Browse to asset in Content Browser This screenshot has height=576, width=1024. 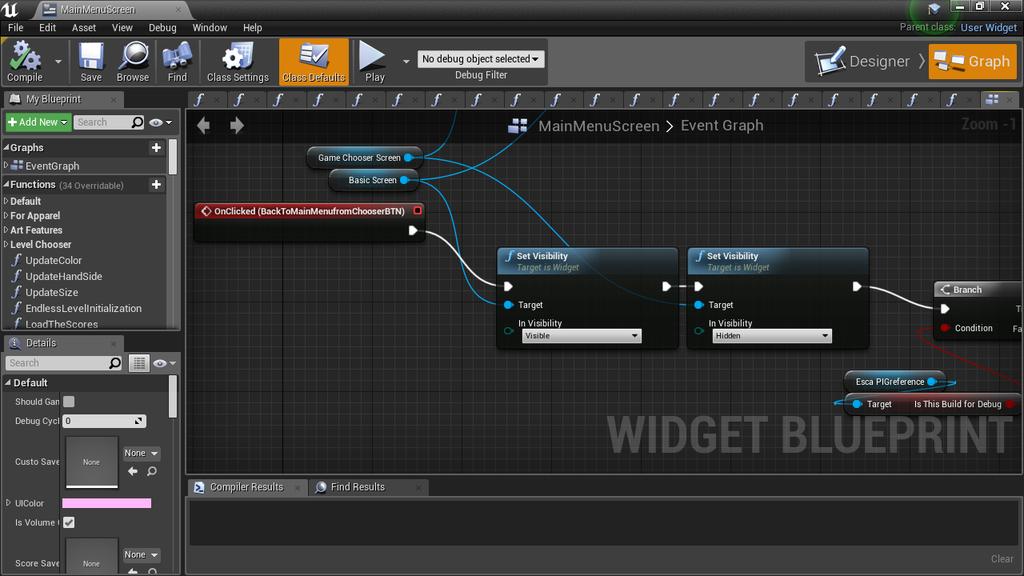point(133,62)
